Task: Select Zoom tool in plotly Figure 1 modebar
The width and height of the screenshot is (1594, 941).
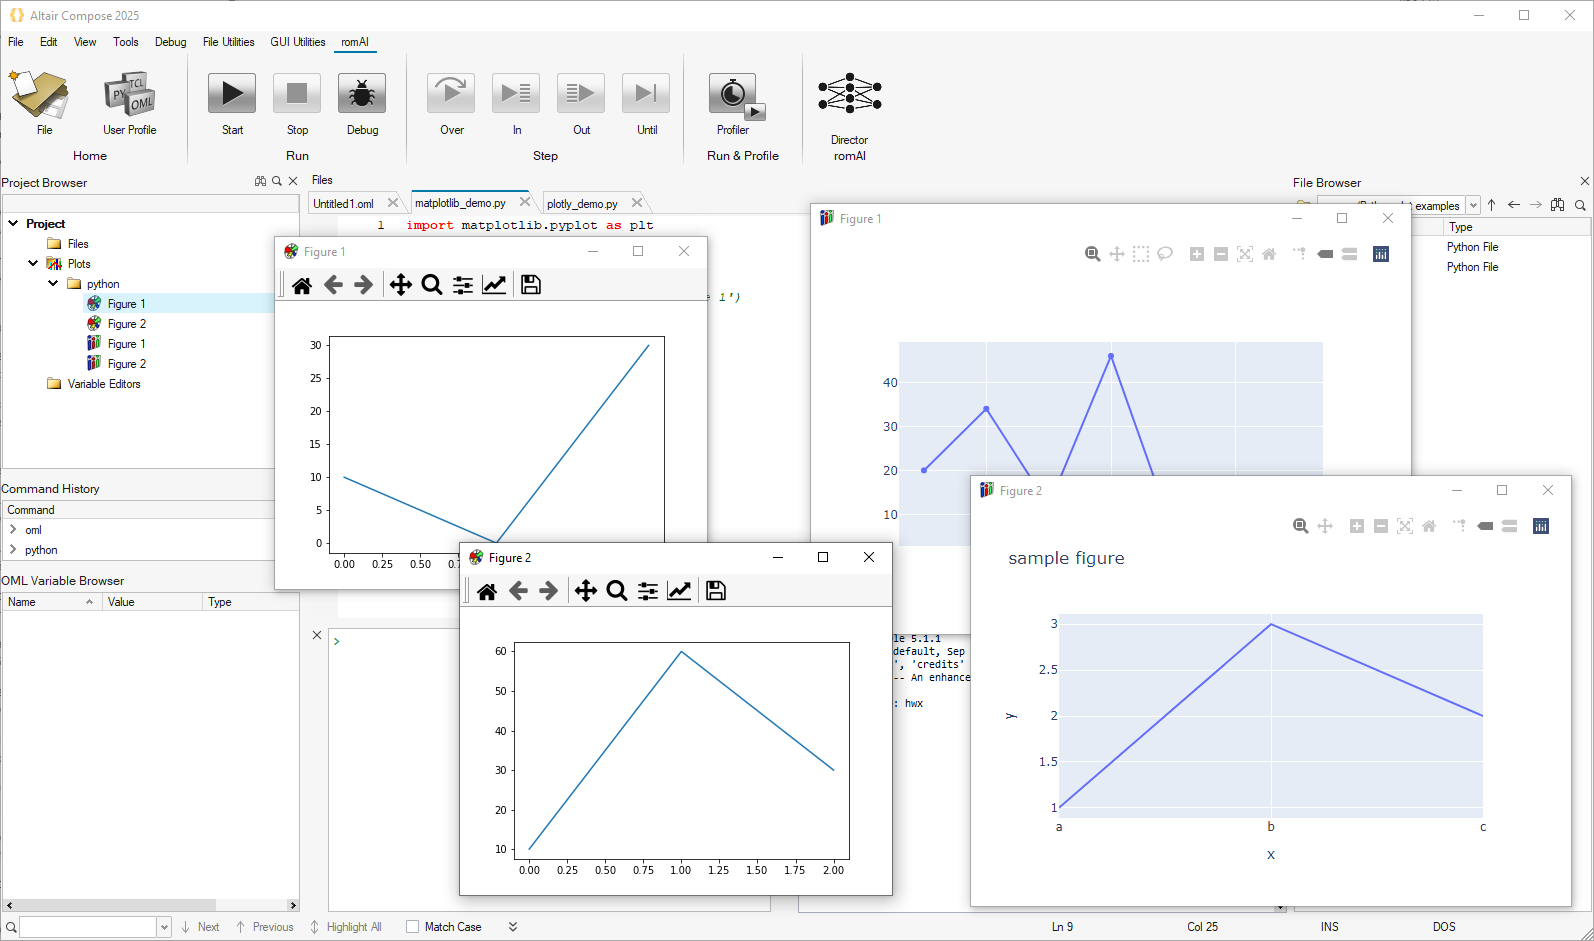Action: (x=1093, y=254)
